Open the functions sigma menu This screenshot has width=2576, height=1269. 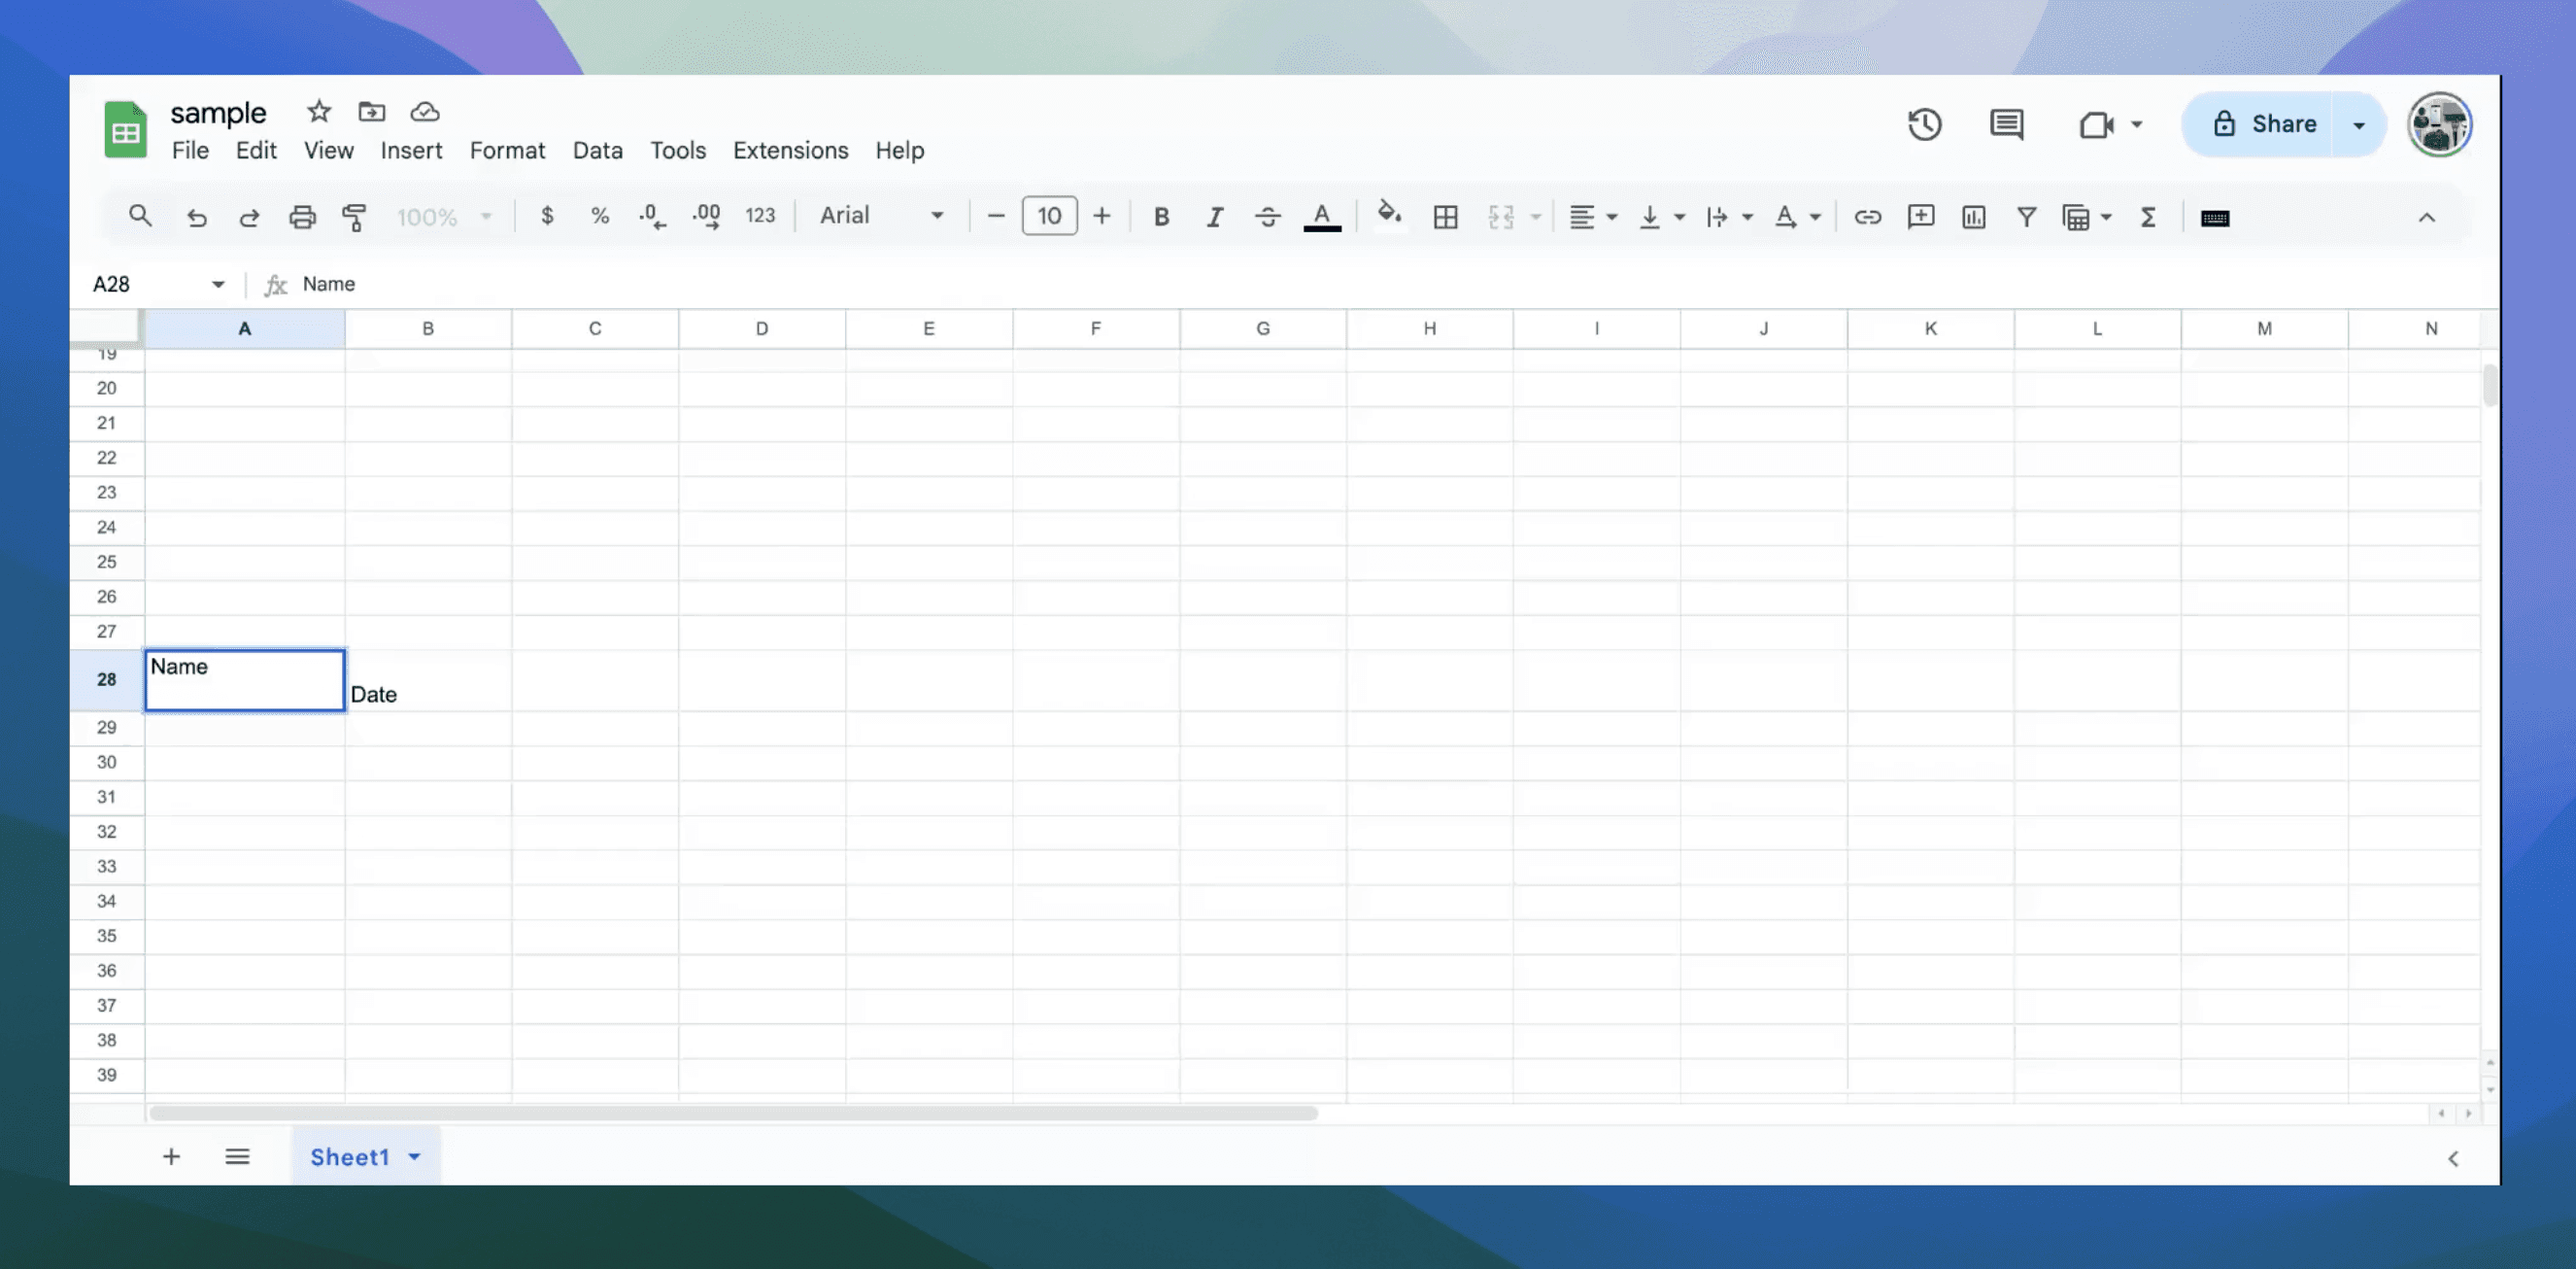(2147, 217)
